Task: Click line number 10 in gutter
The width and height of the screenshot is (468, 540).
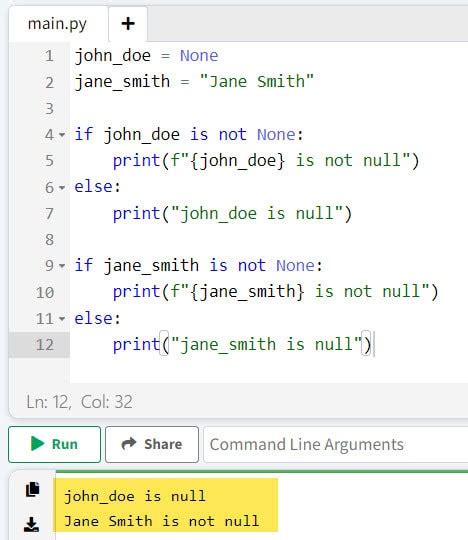Action: click(x=45, y=292)
